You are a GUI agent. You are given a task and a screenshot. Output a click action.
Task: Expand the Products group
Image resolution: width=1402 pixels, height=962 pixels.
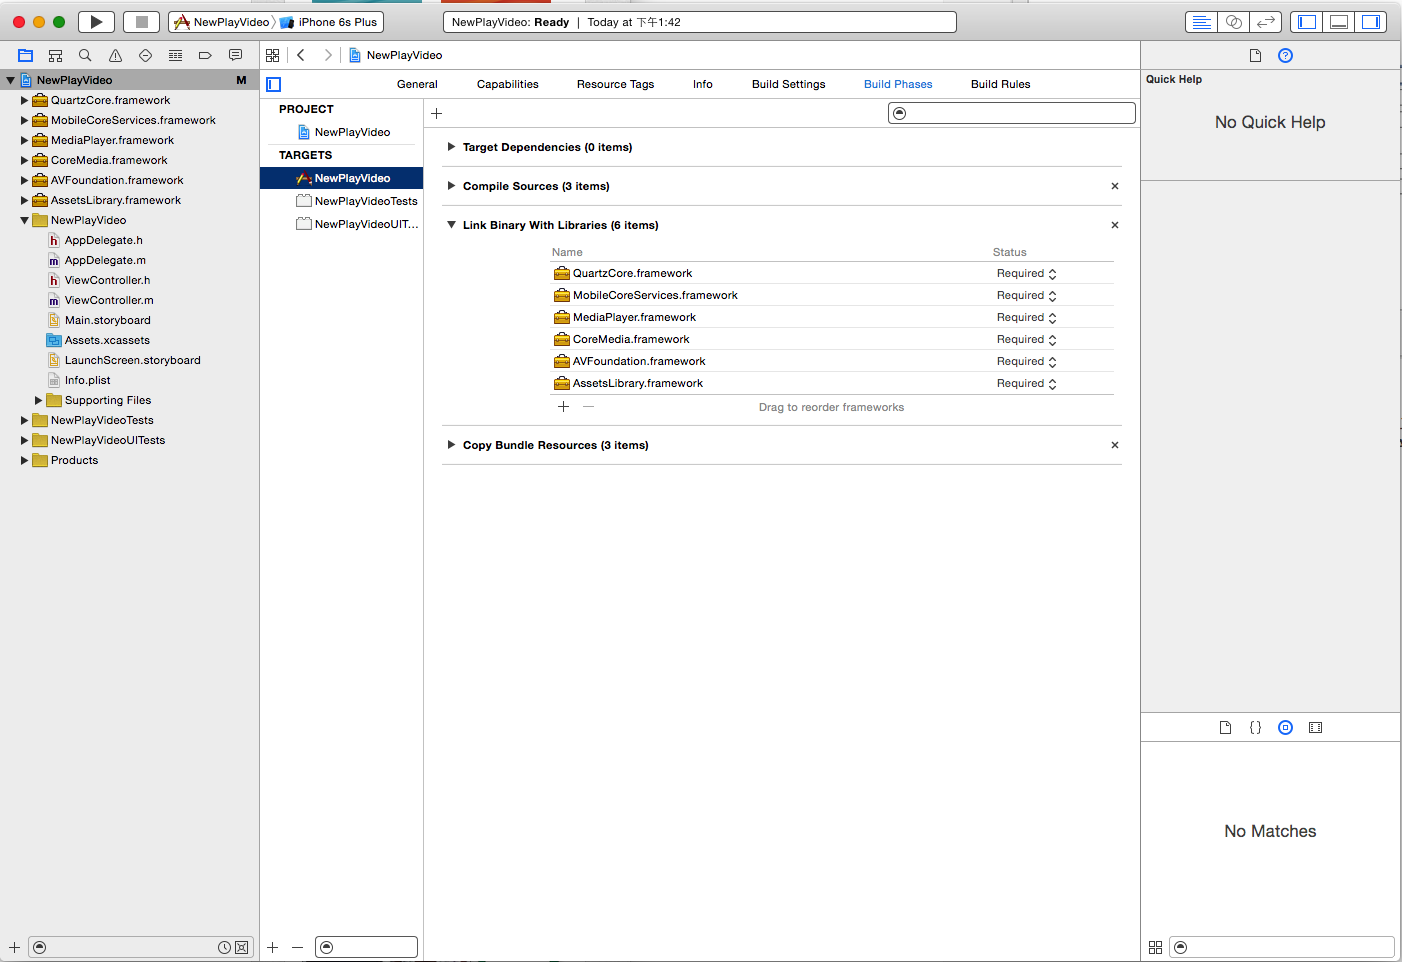point(24,460)
